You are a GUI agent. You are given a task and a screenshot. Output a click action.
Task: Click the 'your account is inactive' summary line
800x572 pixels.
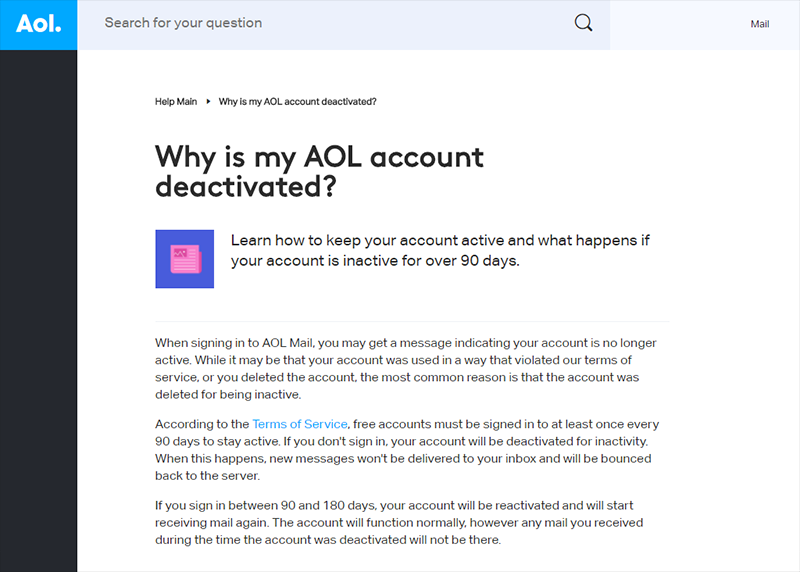pos(375,261)
